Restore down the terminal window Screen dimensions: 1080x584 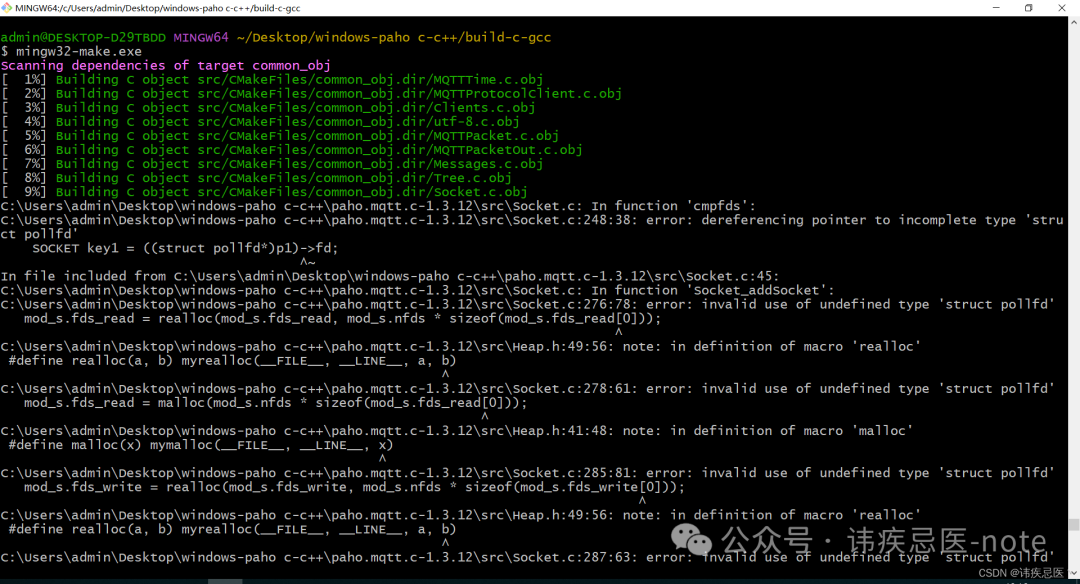point(1028,8)
